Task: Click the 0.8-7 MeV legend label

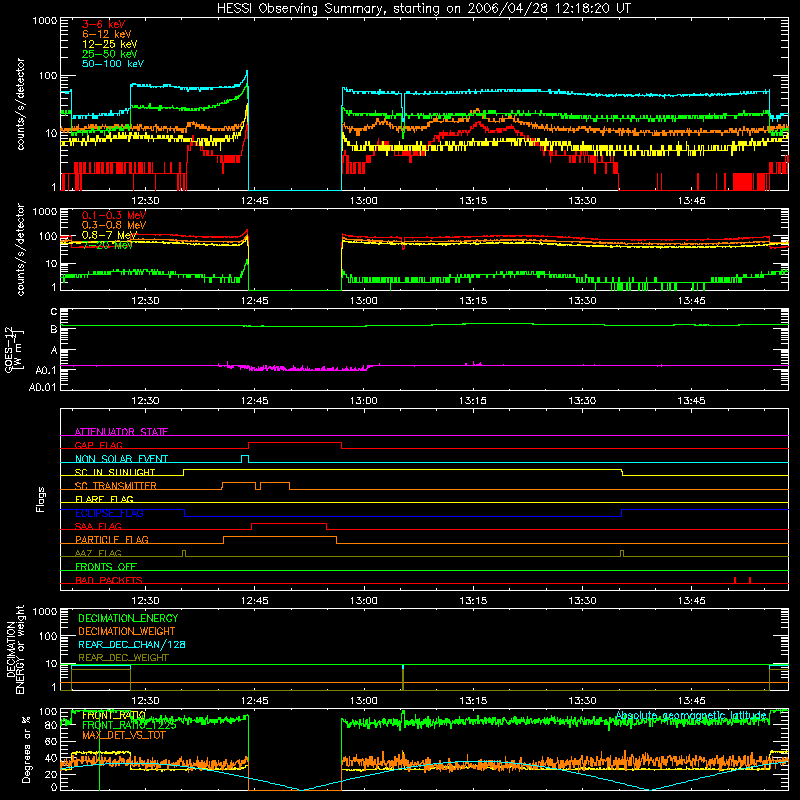Action: pyautogui.click(x=109, y=235)
